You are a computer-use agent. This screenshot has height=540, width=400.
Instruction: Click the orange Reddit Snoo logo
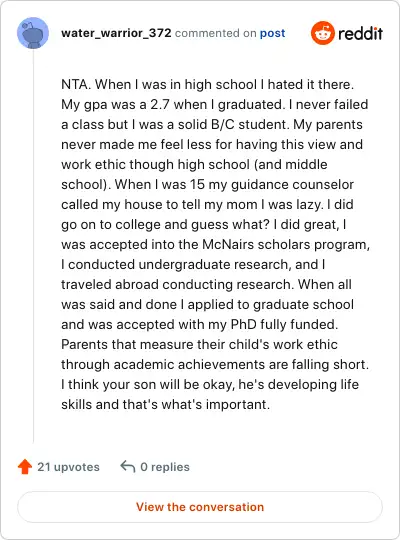point(322,33)
